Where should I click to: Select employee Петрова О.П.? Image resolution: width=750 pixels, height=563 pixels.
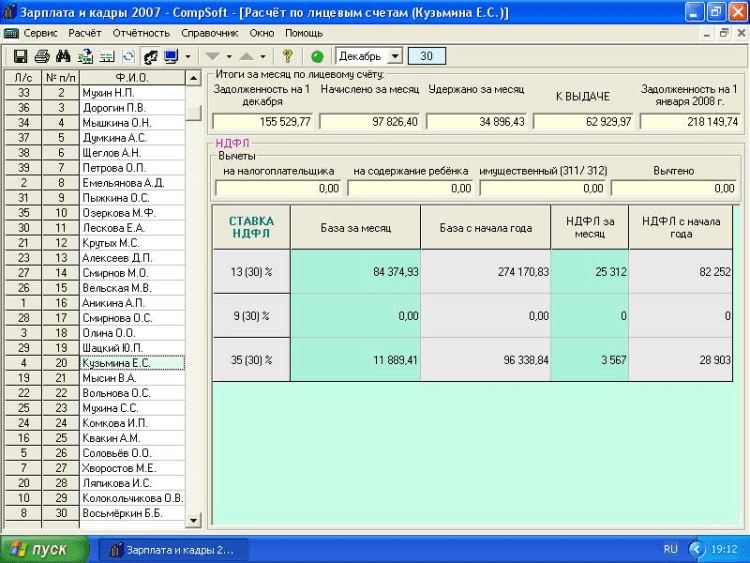tap(132, 168)
